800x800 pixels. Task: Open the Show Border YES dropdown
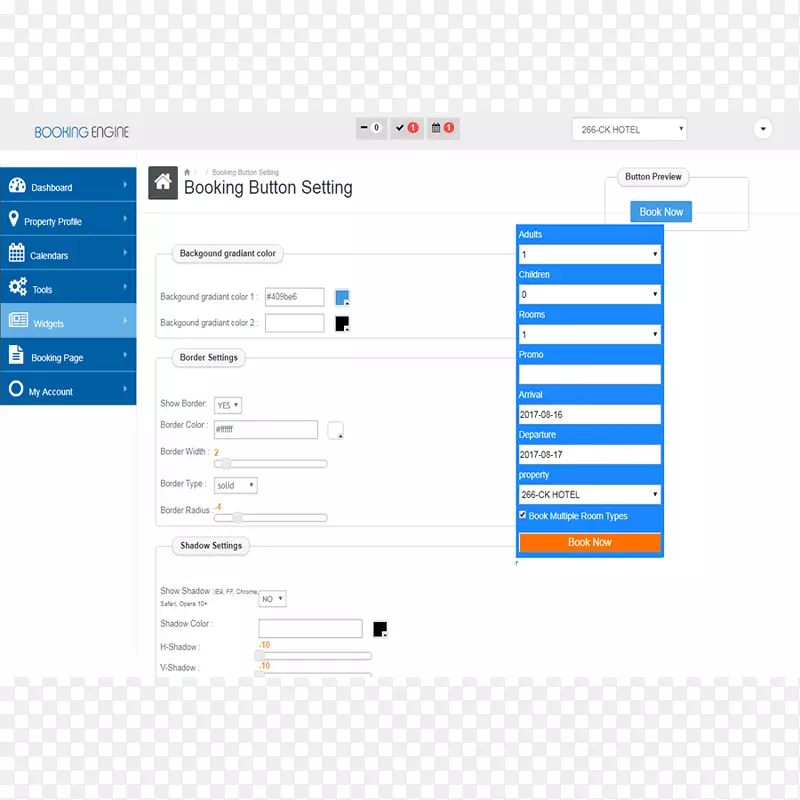coord(228,405)
